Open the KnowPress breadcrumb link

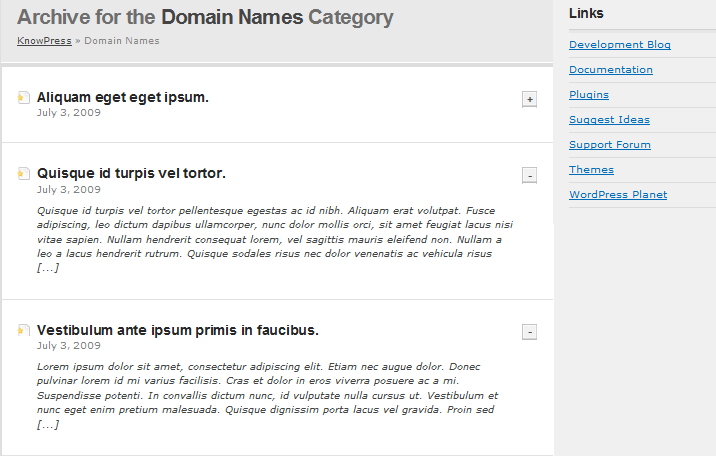[x=44, y=41]
